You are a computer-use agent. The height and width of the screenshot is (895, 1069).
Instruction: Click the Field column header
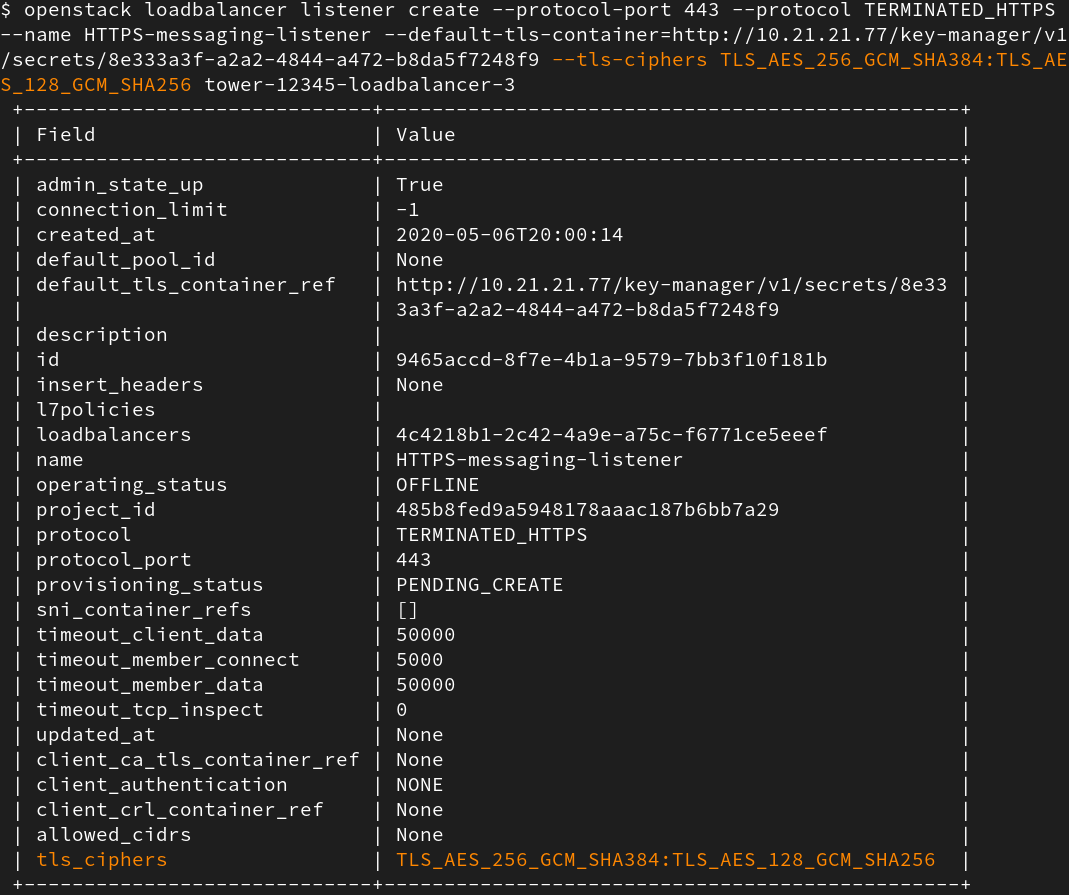pyautogui.click(x=65, y=134)
